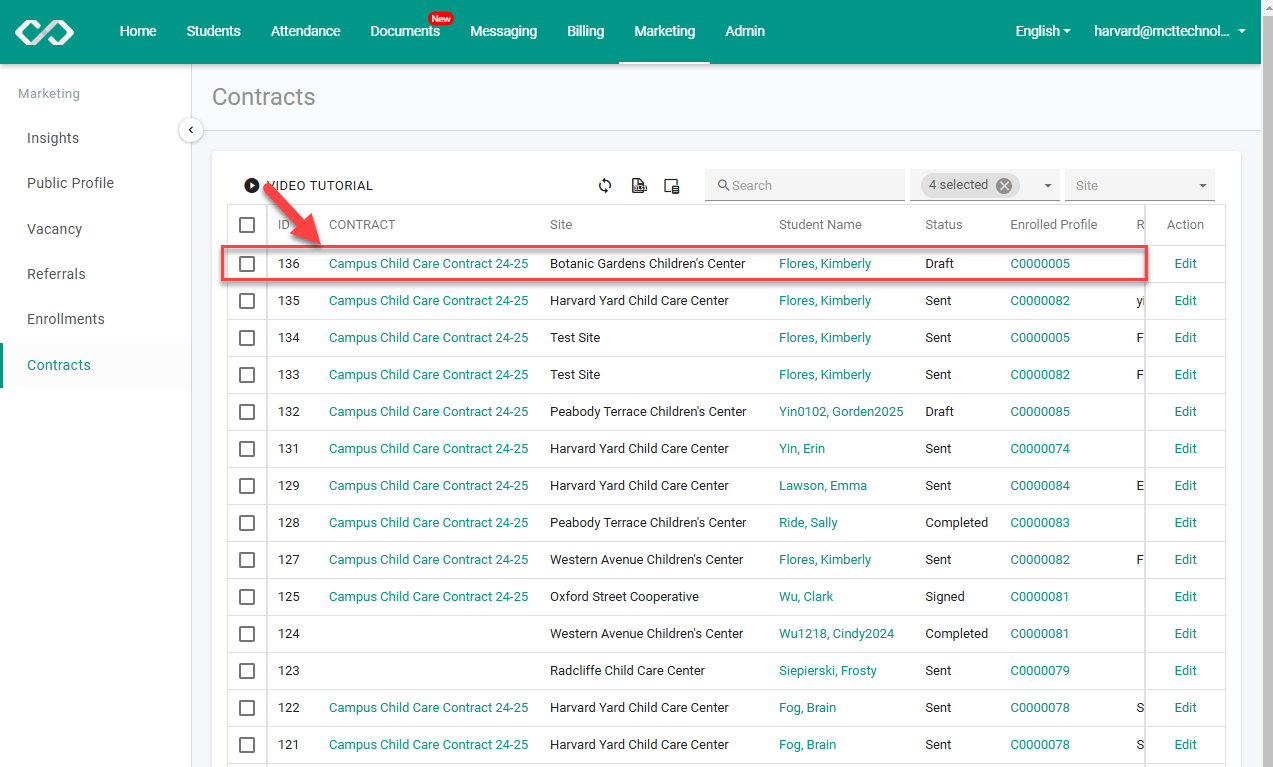Click the app logo in the header
This screenshot has height=767, width=1273.
click(44, 32)
